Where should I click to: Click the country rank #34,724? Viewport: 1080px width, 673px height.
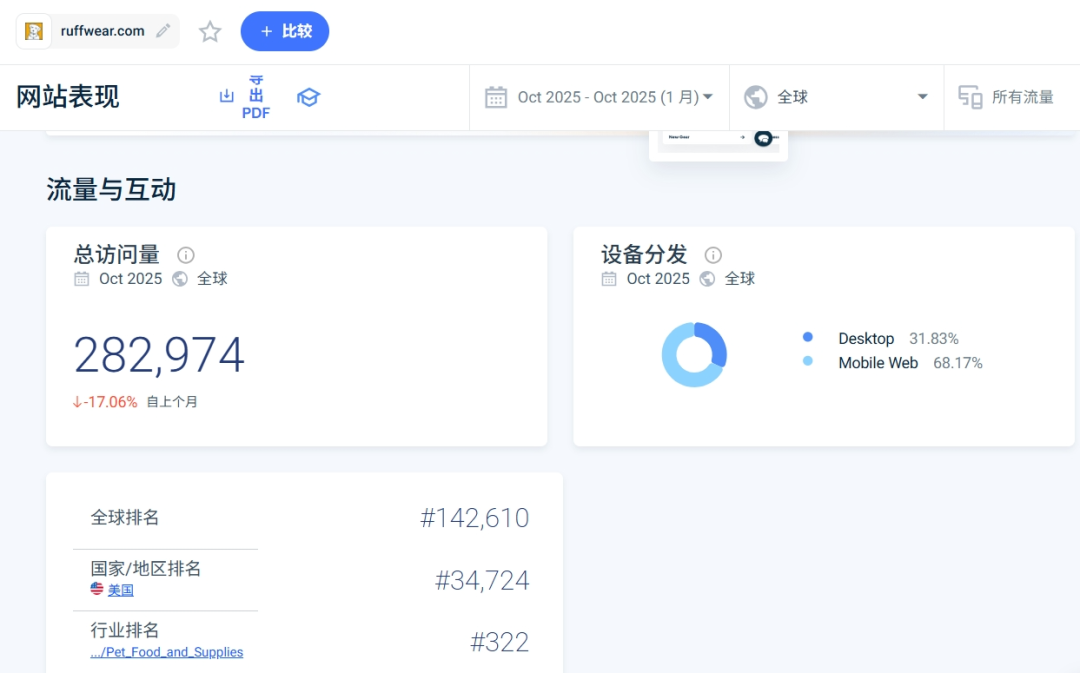pyautogui.click(x=482, y=581)
